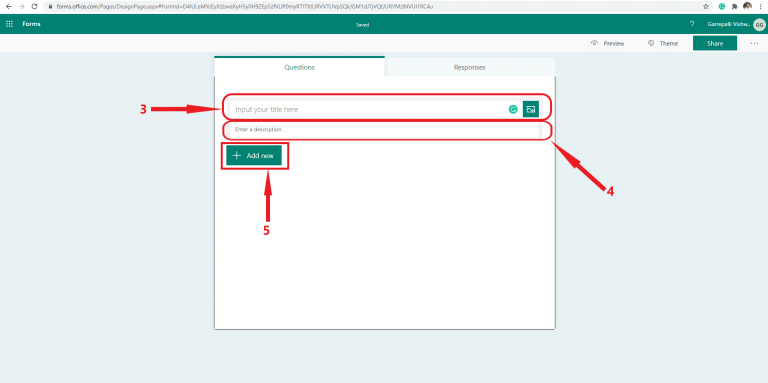Bookmark this page with star icon
The image size is (768, 383).
tap(706, 7)
